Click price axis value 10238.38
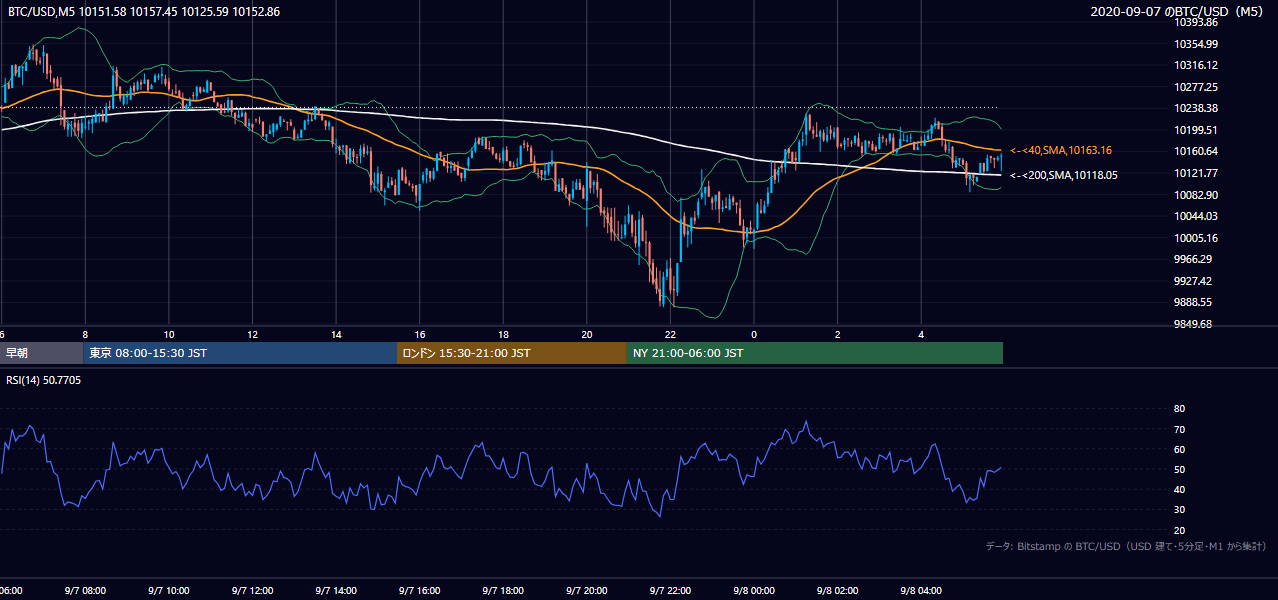This screenshot has width=1278, height=600. (1196, 108)
